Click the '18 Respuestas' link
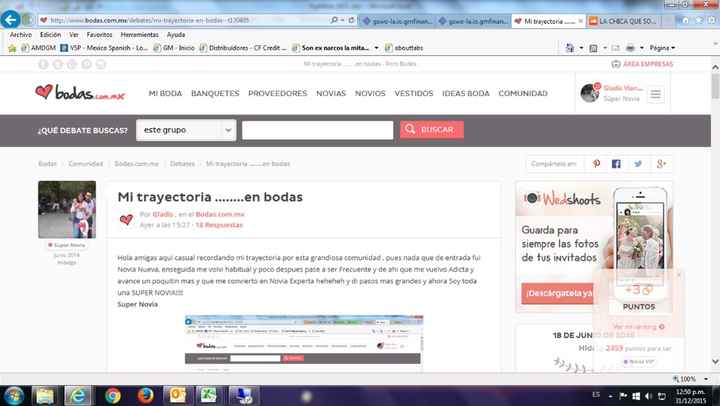The width and height of the screenshot is (720, 406). 219,225
